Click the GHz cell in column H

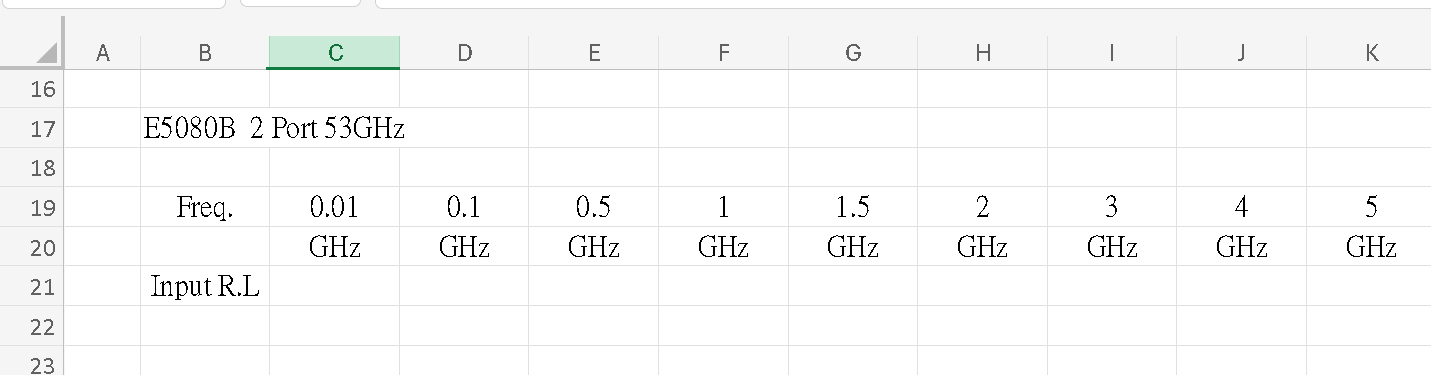[x=982, y=247]
